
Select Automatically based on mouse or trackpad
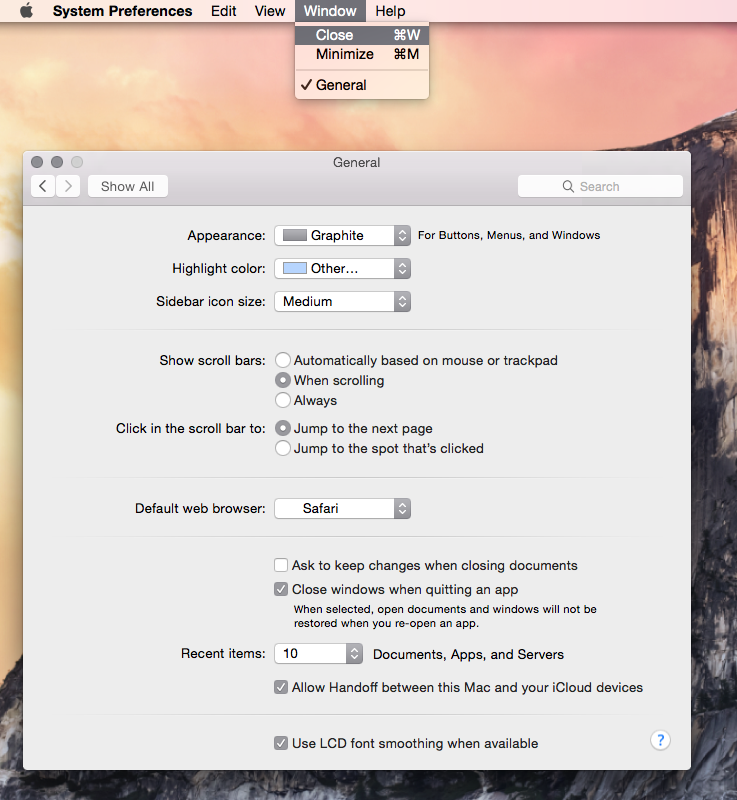[283, 360]
